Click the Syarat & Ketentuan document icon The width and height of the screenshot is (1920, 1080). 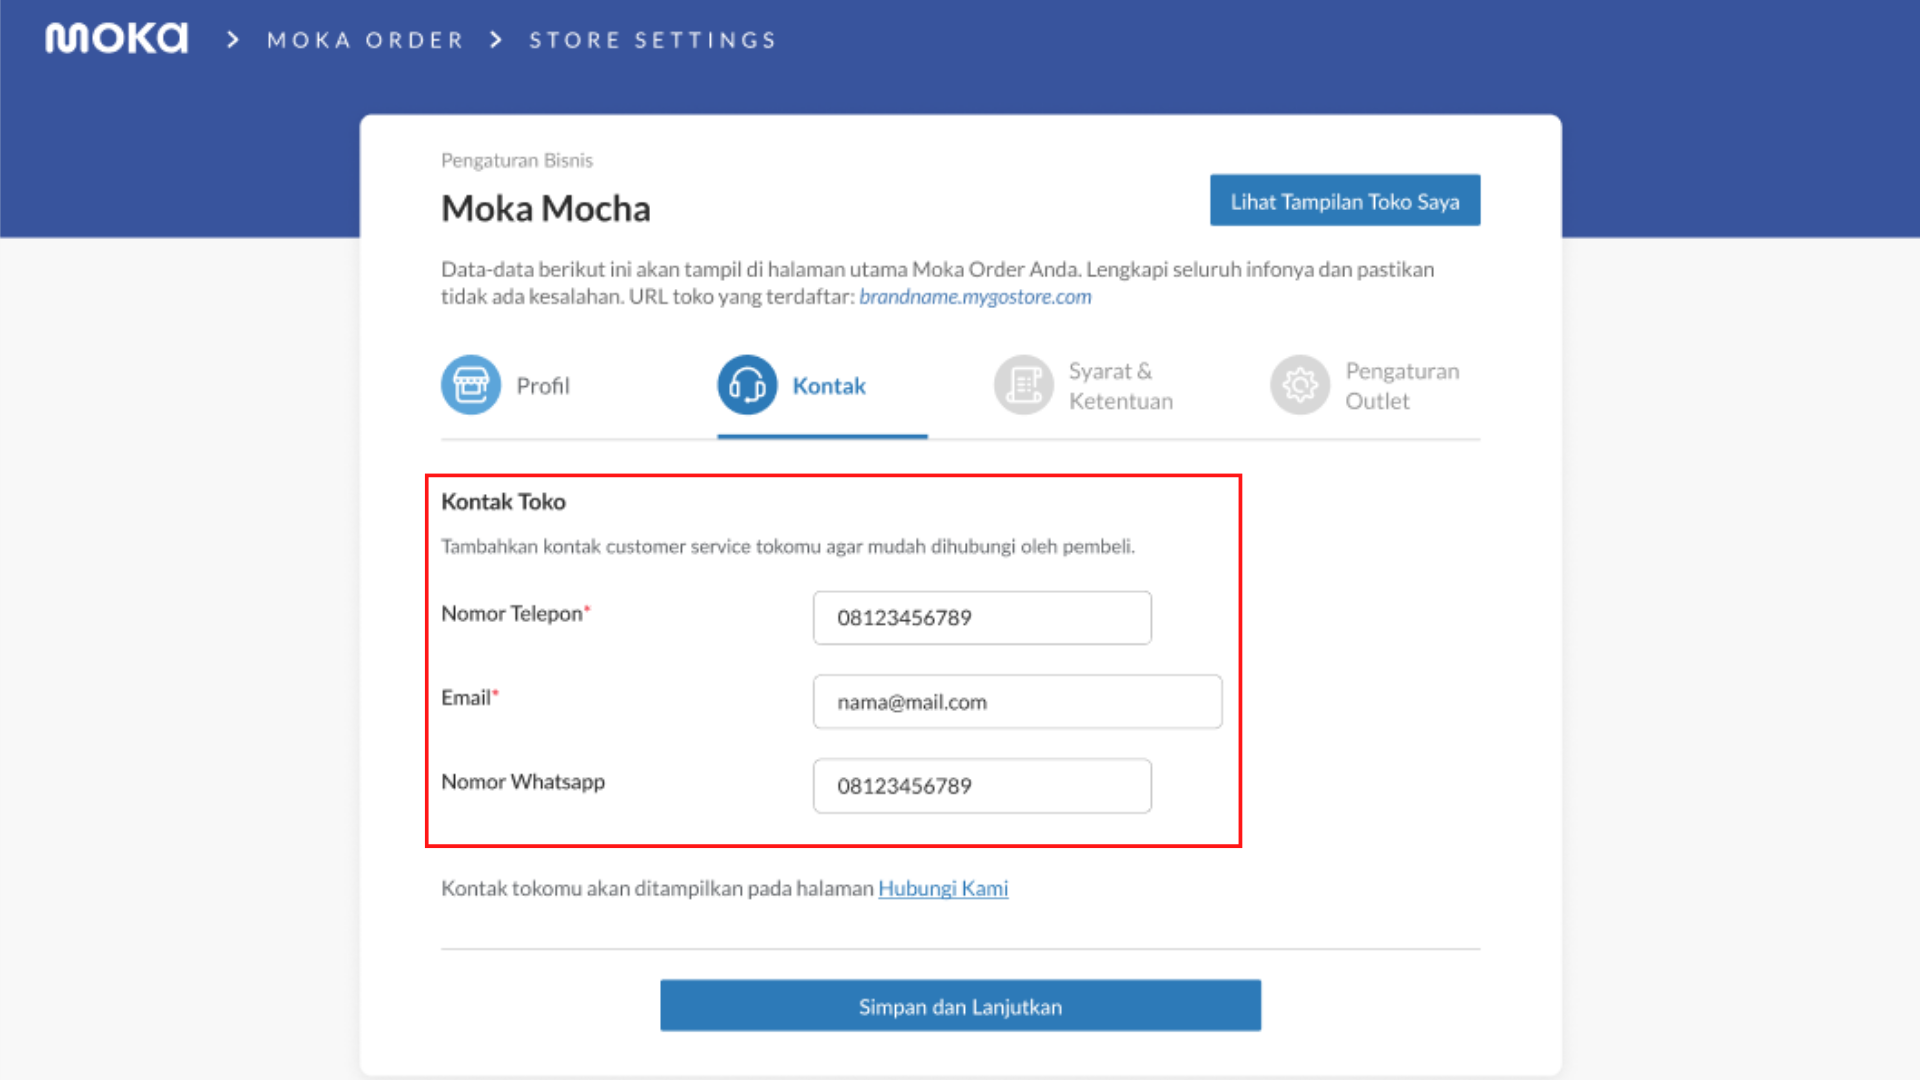click(1023, 384)
